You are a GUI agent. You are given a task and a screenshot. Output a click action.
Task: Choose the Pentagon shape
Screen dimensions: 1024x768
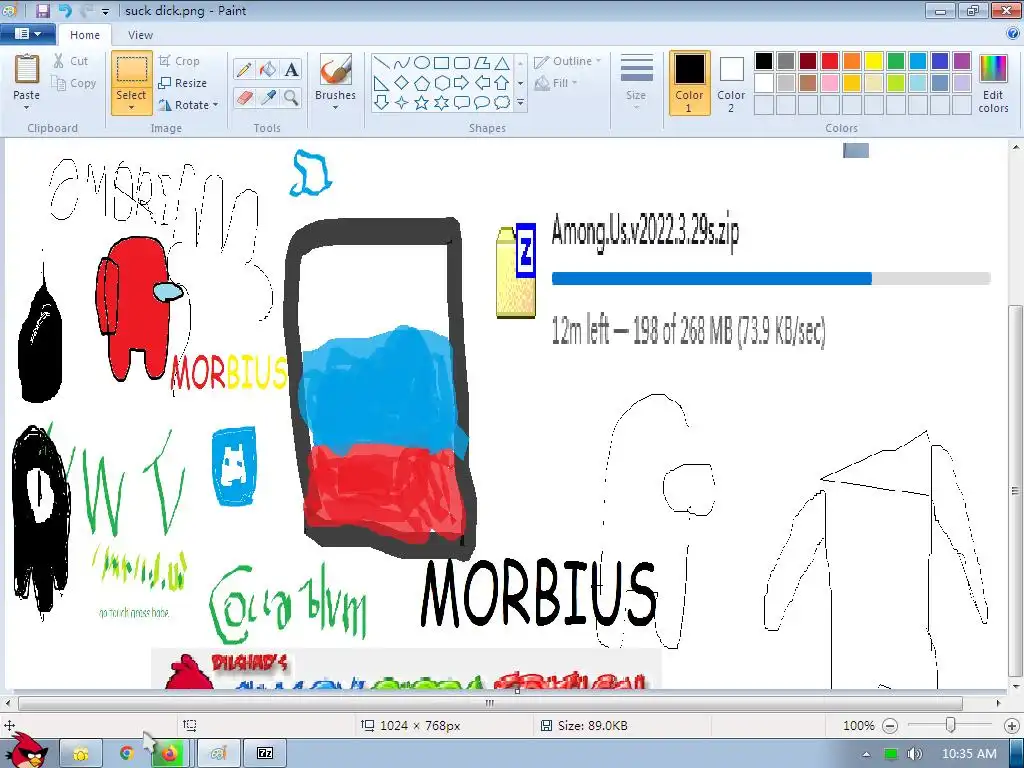[x=422, y=83]
